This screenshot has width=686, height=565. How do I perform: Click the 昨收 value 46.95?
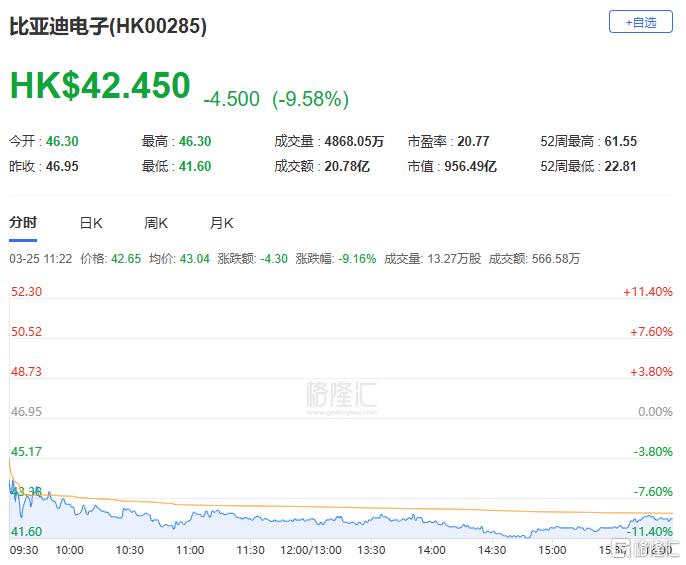click(x=62, y=166)
